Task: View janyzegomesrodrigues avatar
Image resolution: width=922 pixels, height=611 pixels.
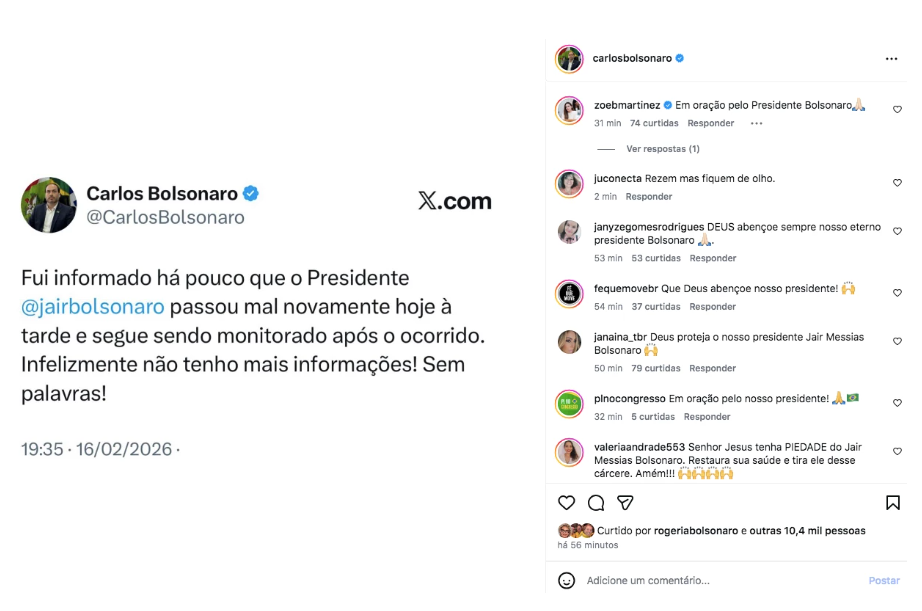Action: (569, 232)
